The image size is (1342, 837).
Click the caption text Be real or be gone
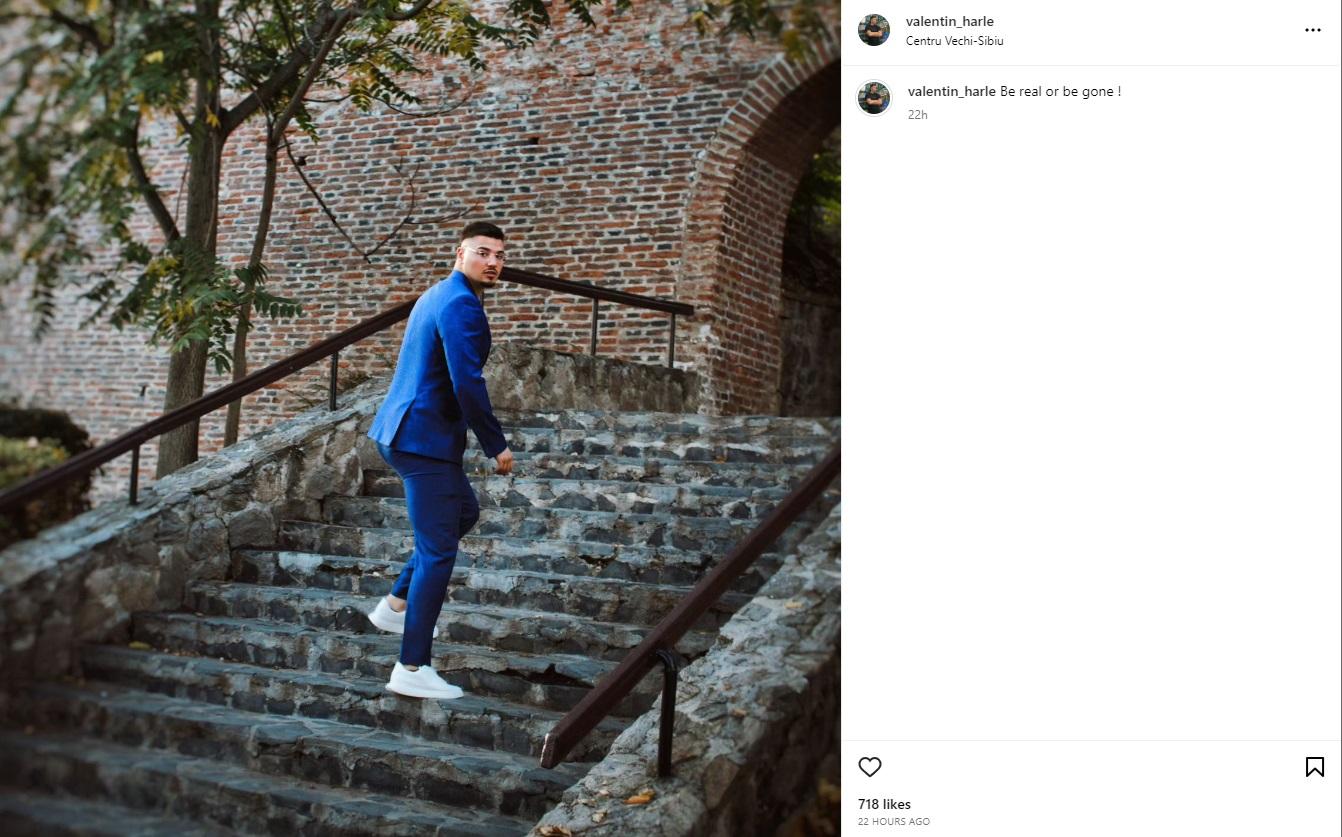pyautogui.click(x=1060, y=91)
